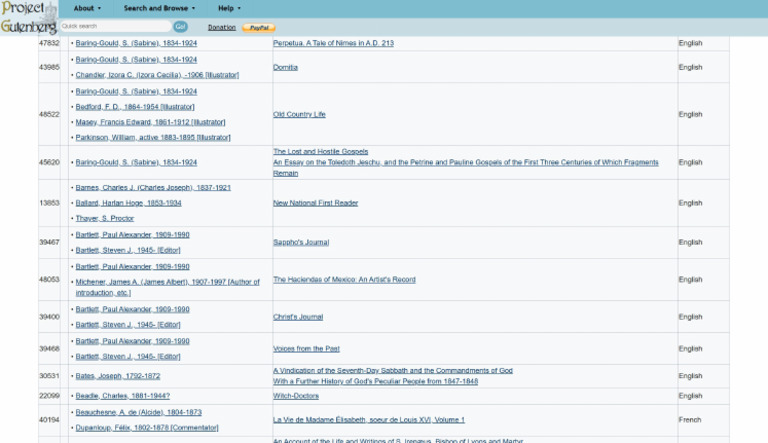This screenshot has height=443, width=768.
Task: Click the Project Gutenberg logo
Action: click(x=28, y=18)
